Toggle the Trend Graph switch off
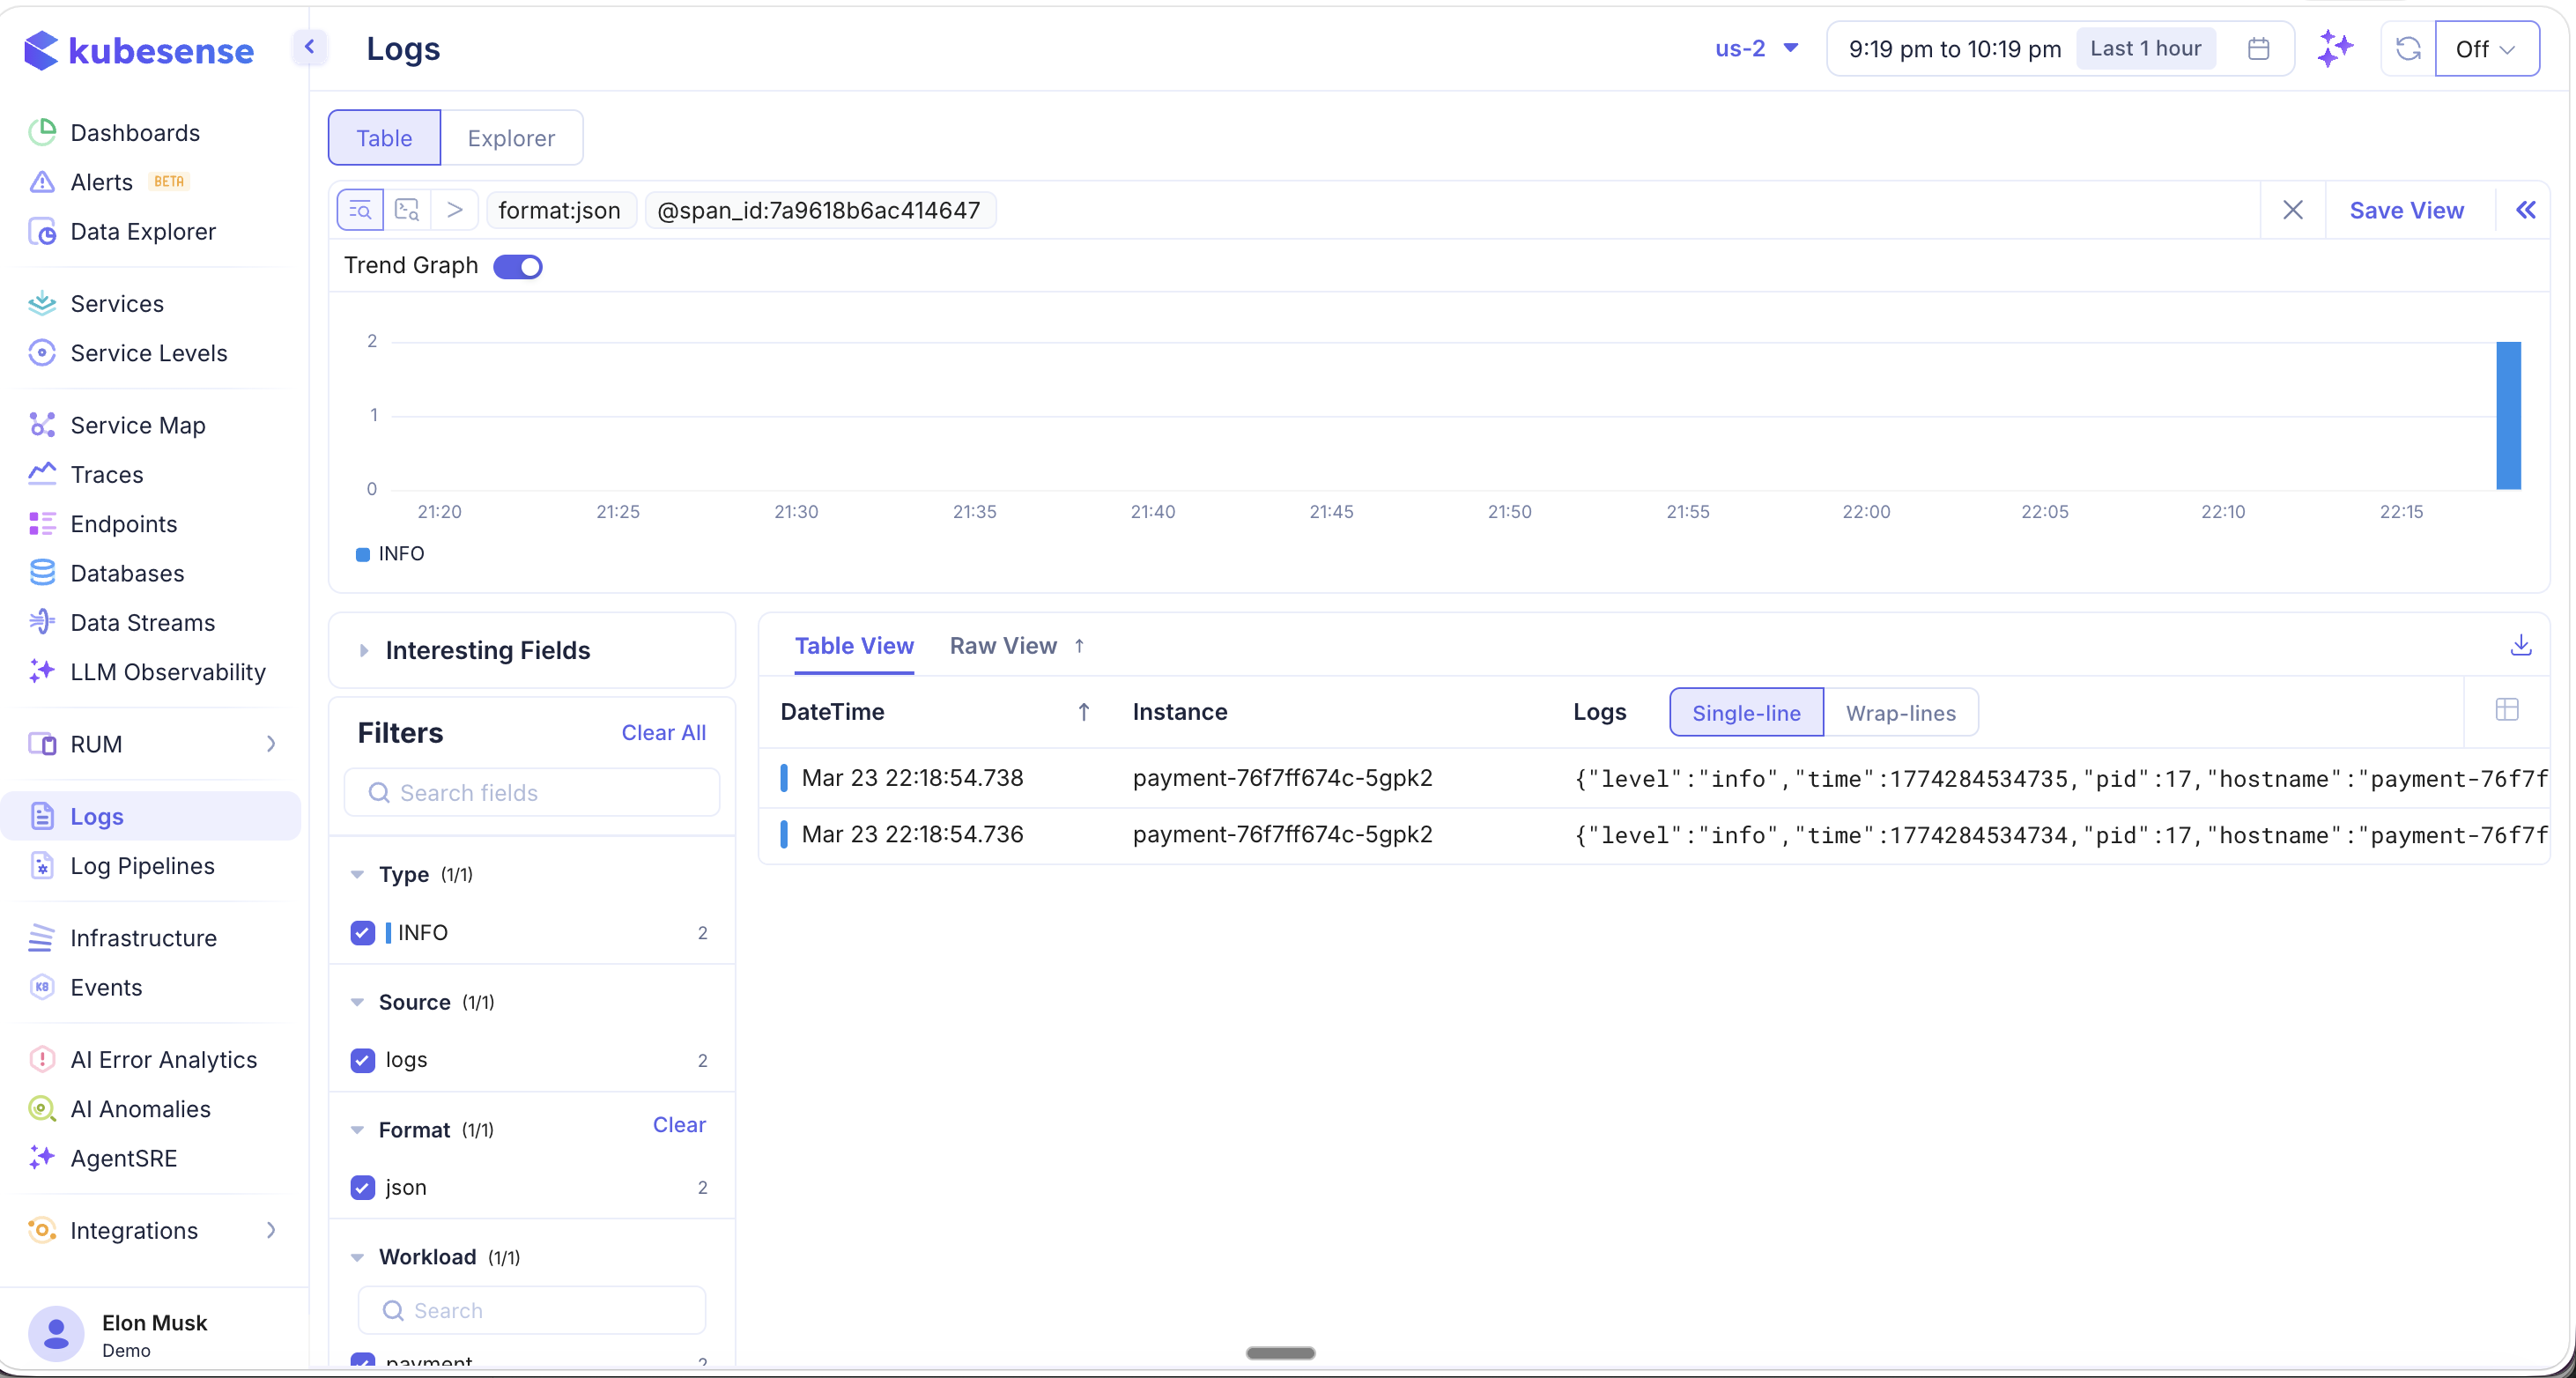Image resolution: width=2576 pixels, height=1378 pixels. [x=518, y=266]
